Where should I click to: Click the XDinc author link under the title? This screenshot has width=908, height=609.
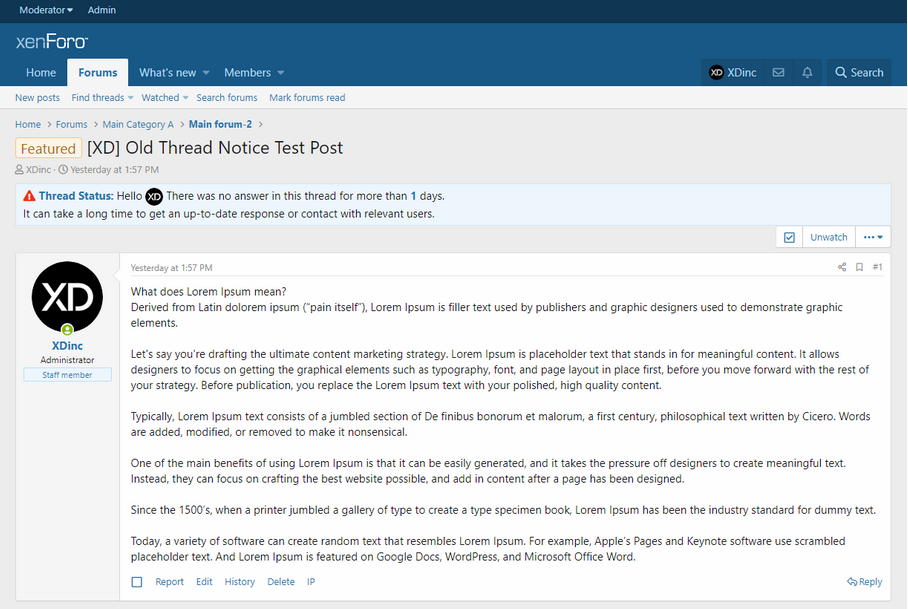38,170
